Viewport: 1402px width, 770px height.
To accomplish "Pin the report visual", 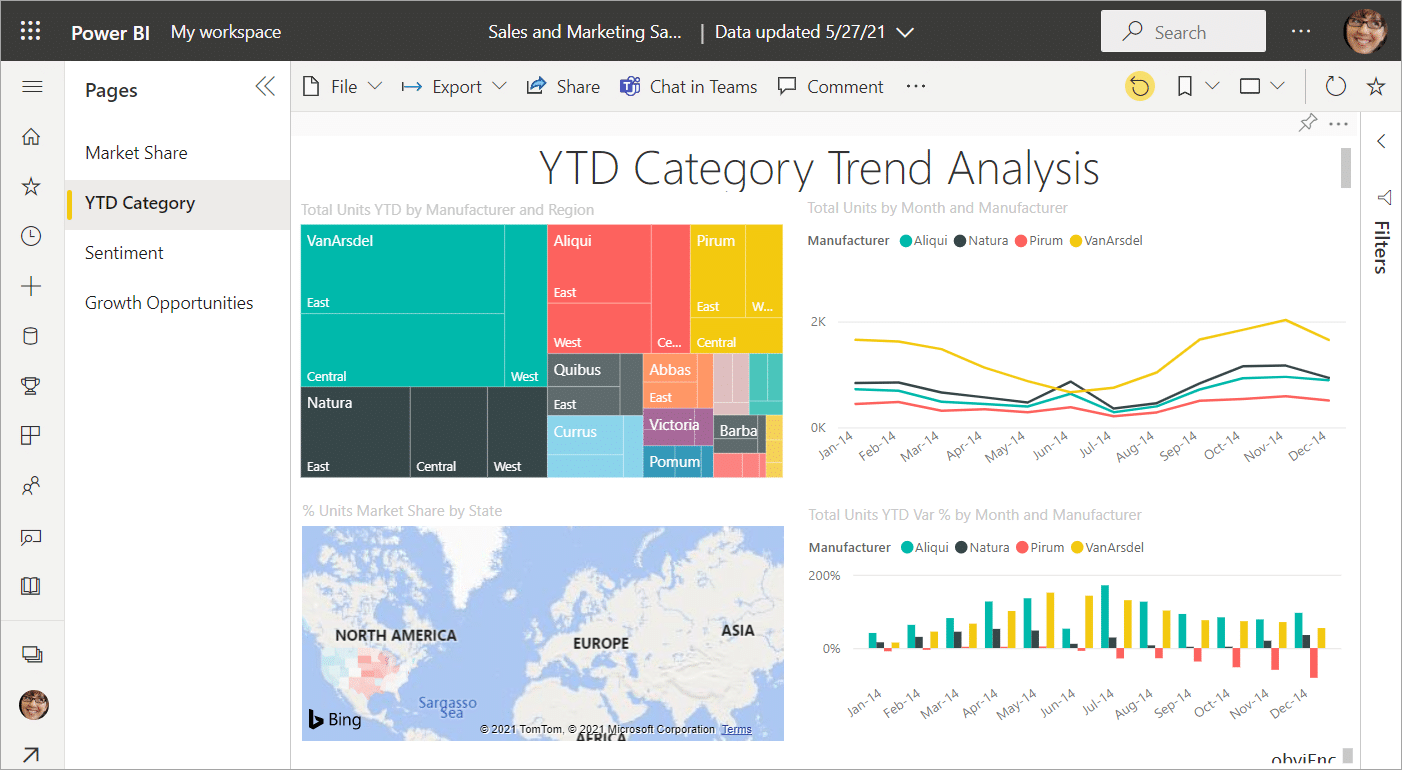I will [1307, 123].
